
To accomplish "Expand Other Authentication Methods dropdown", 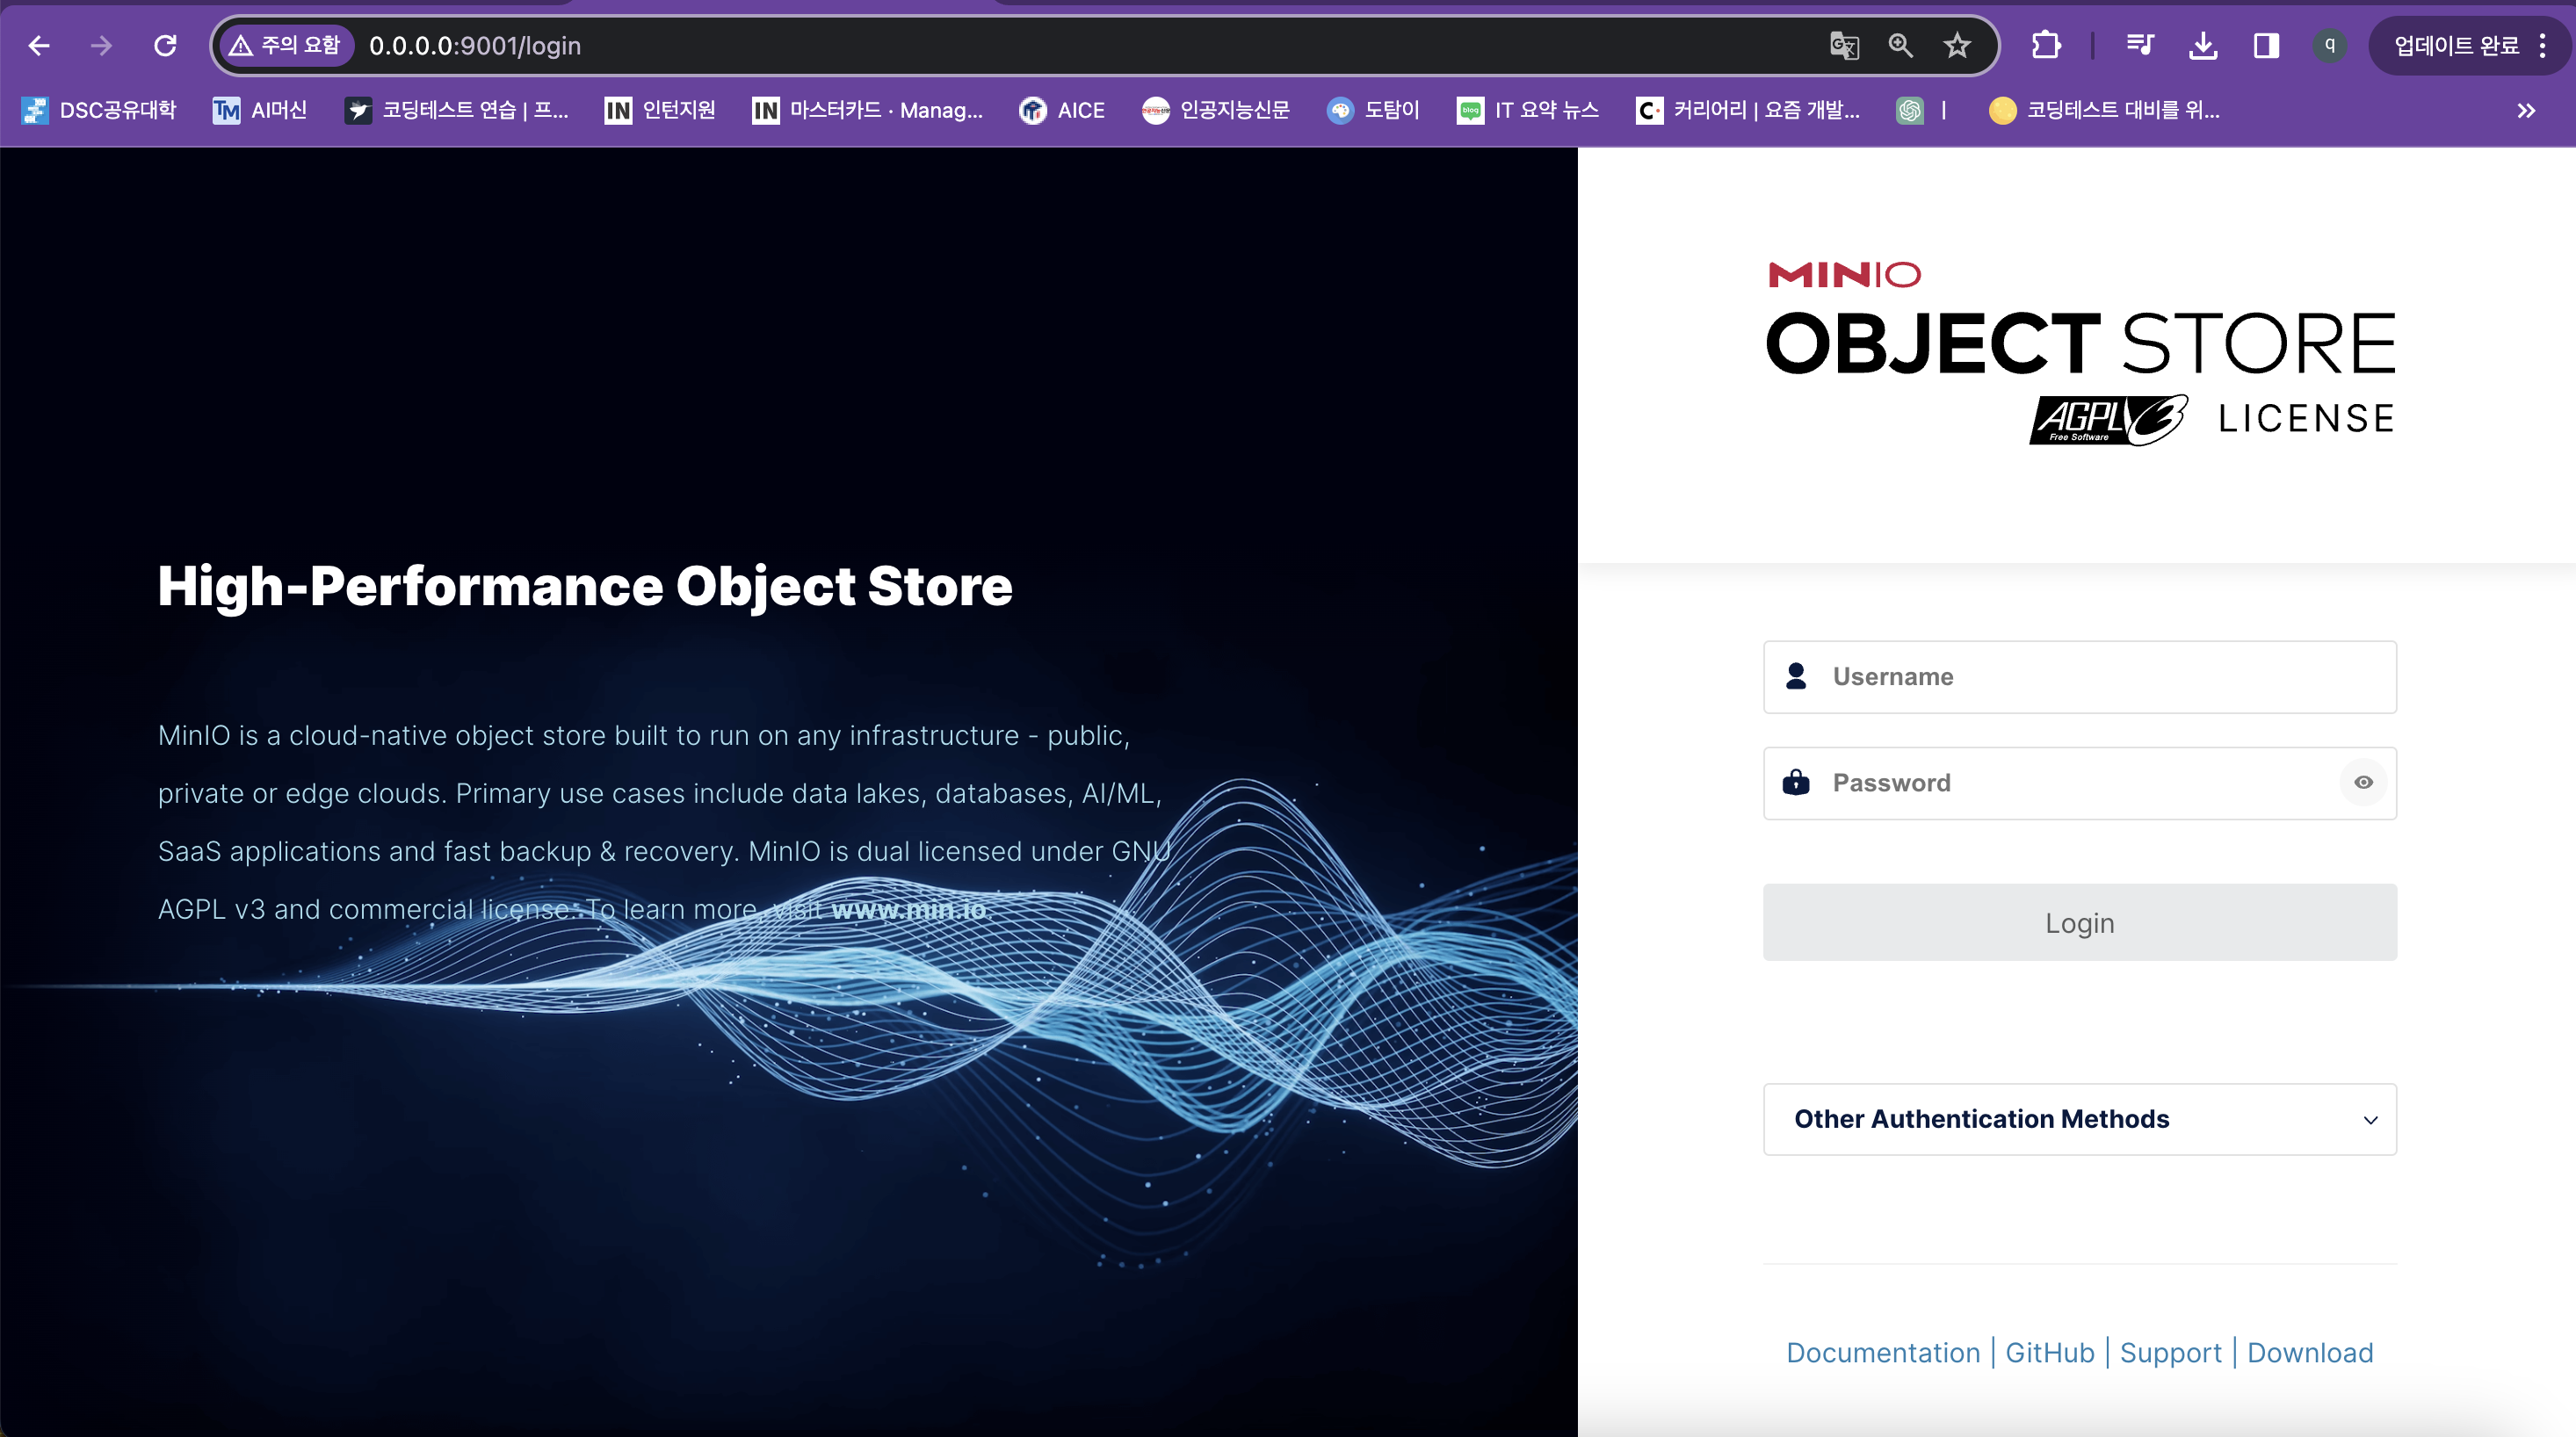I will (2079, 1119).
